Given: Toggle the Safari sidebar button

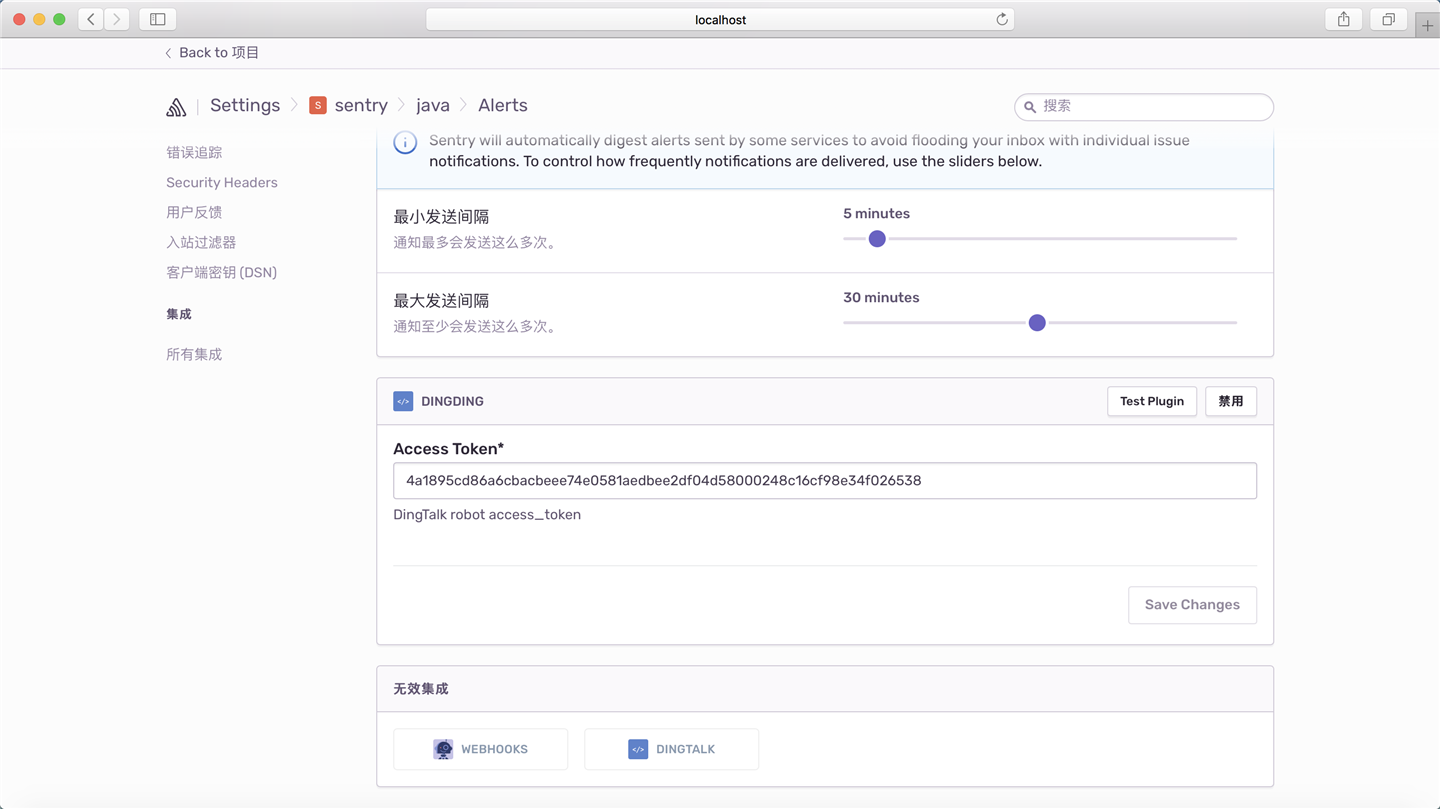Looking at the screenshot, I should point(158,19).
